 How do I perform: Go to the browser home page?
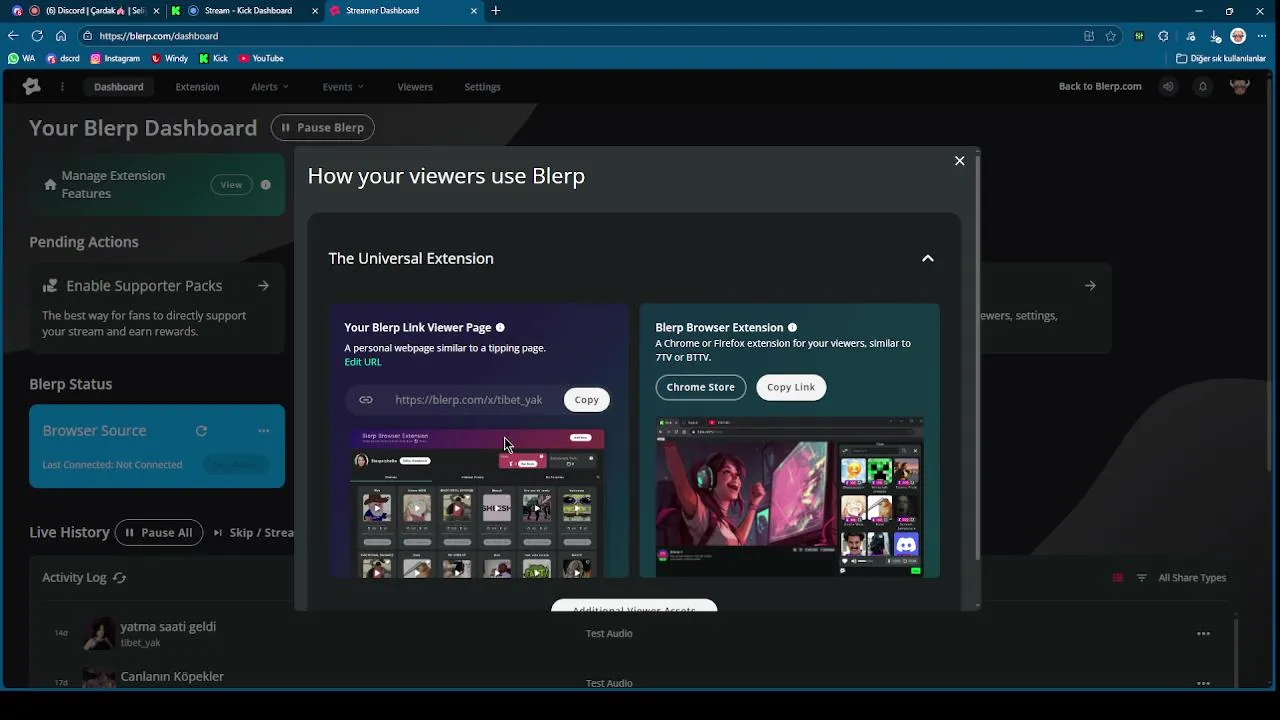(61, 35)
